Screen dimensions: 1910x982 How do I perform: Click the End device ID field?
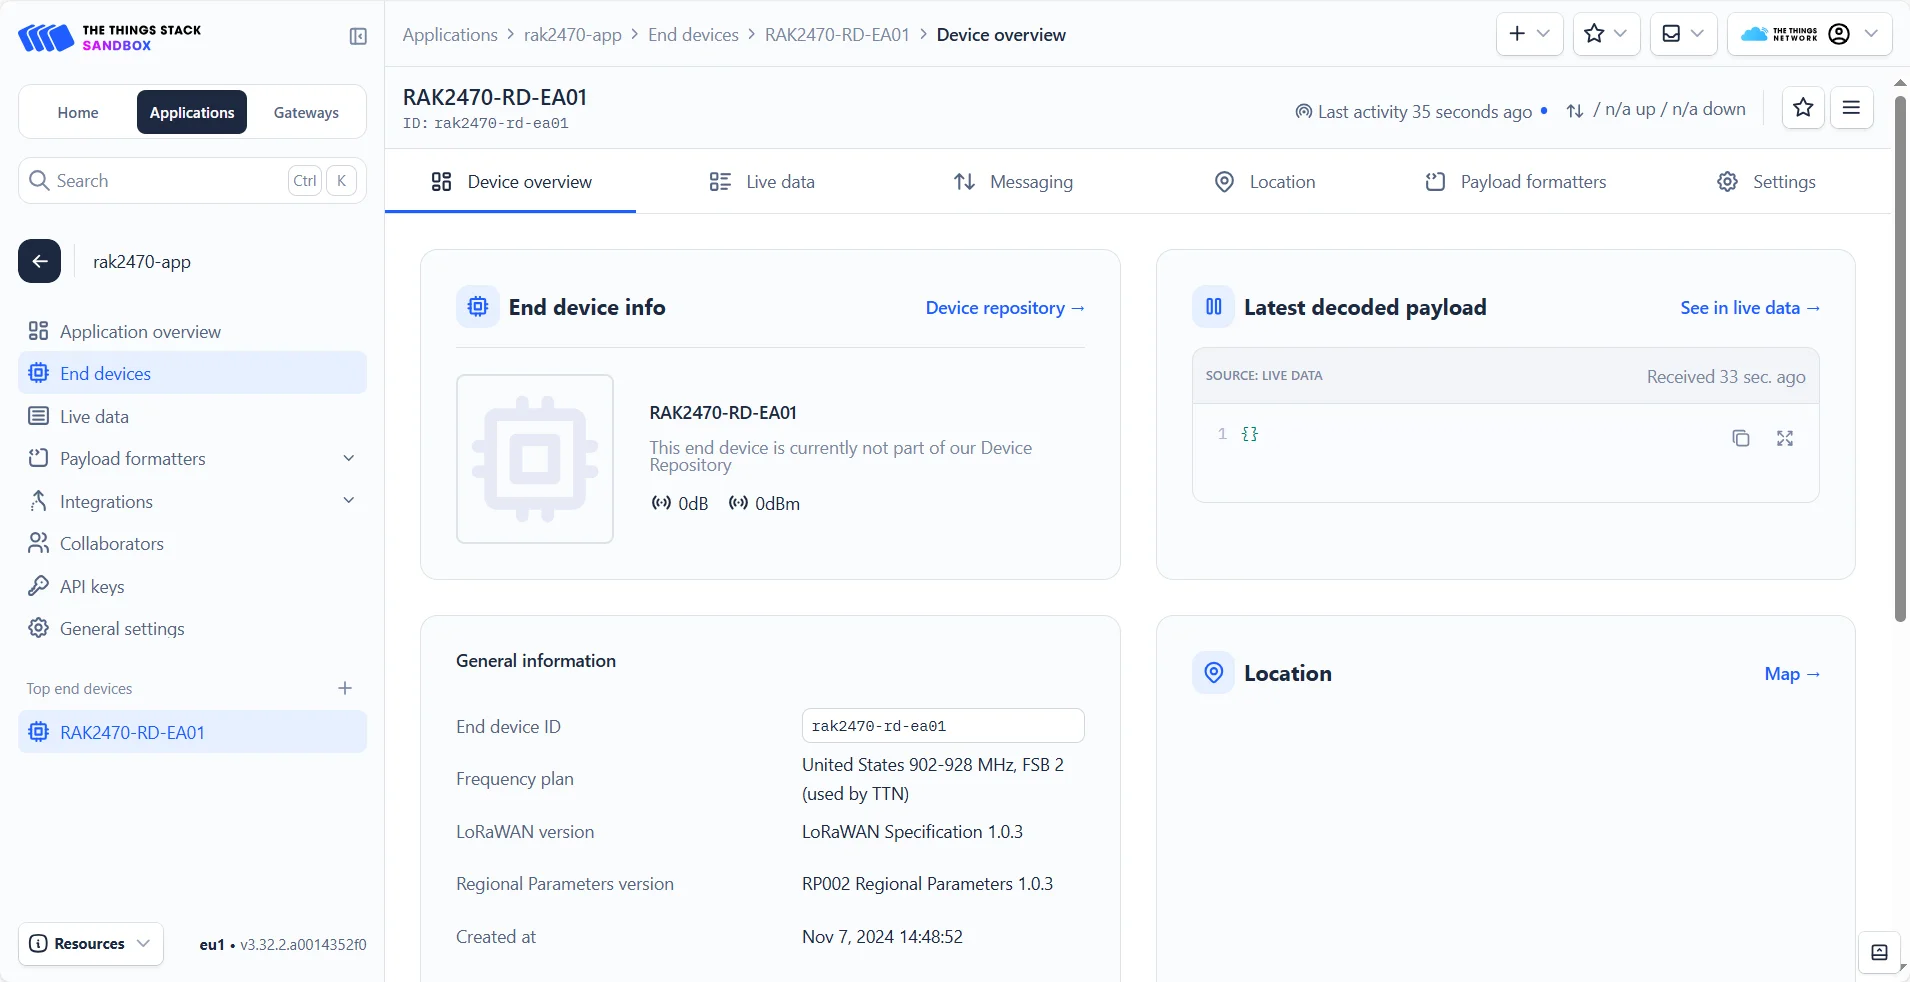click(943, 726)
